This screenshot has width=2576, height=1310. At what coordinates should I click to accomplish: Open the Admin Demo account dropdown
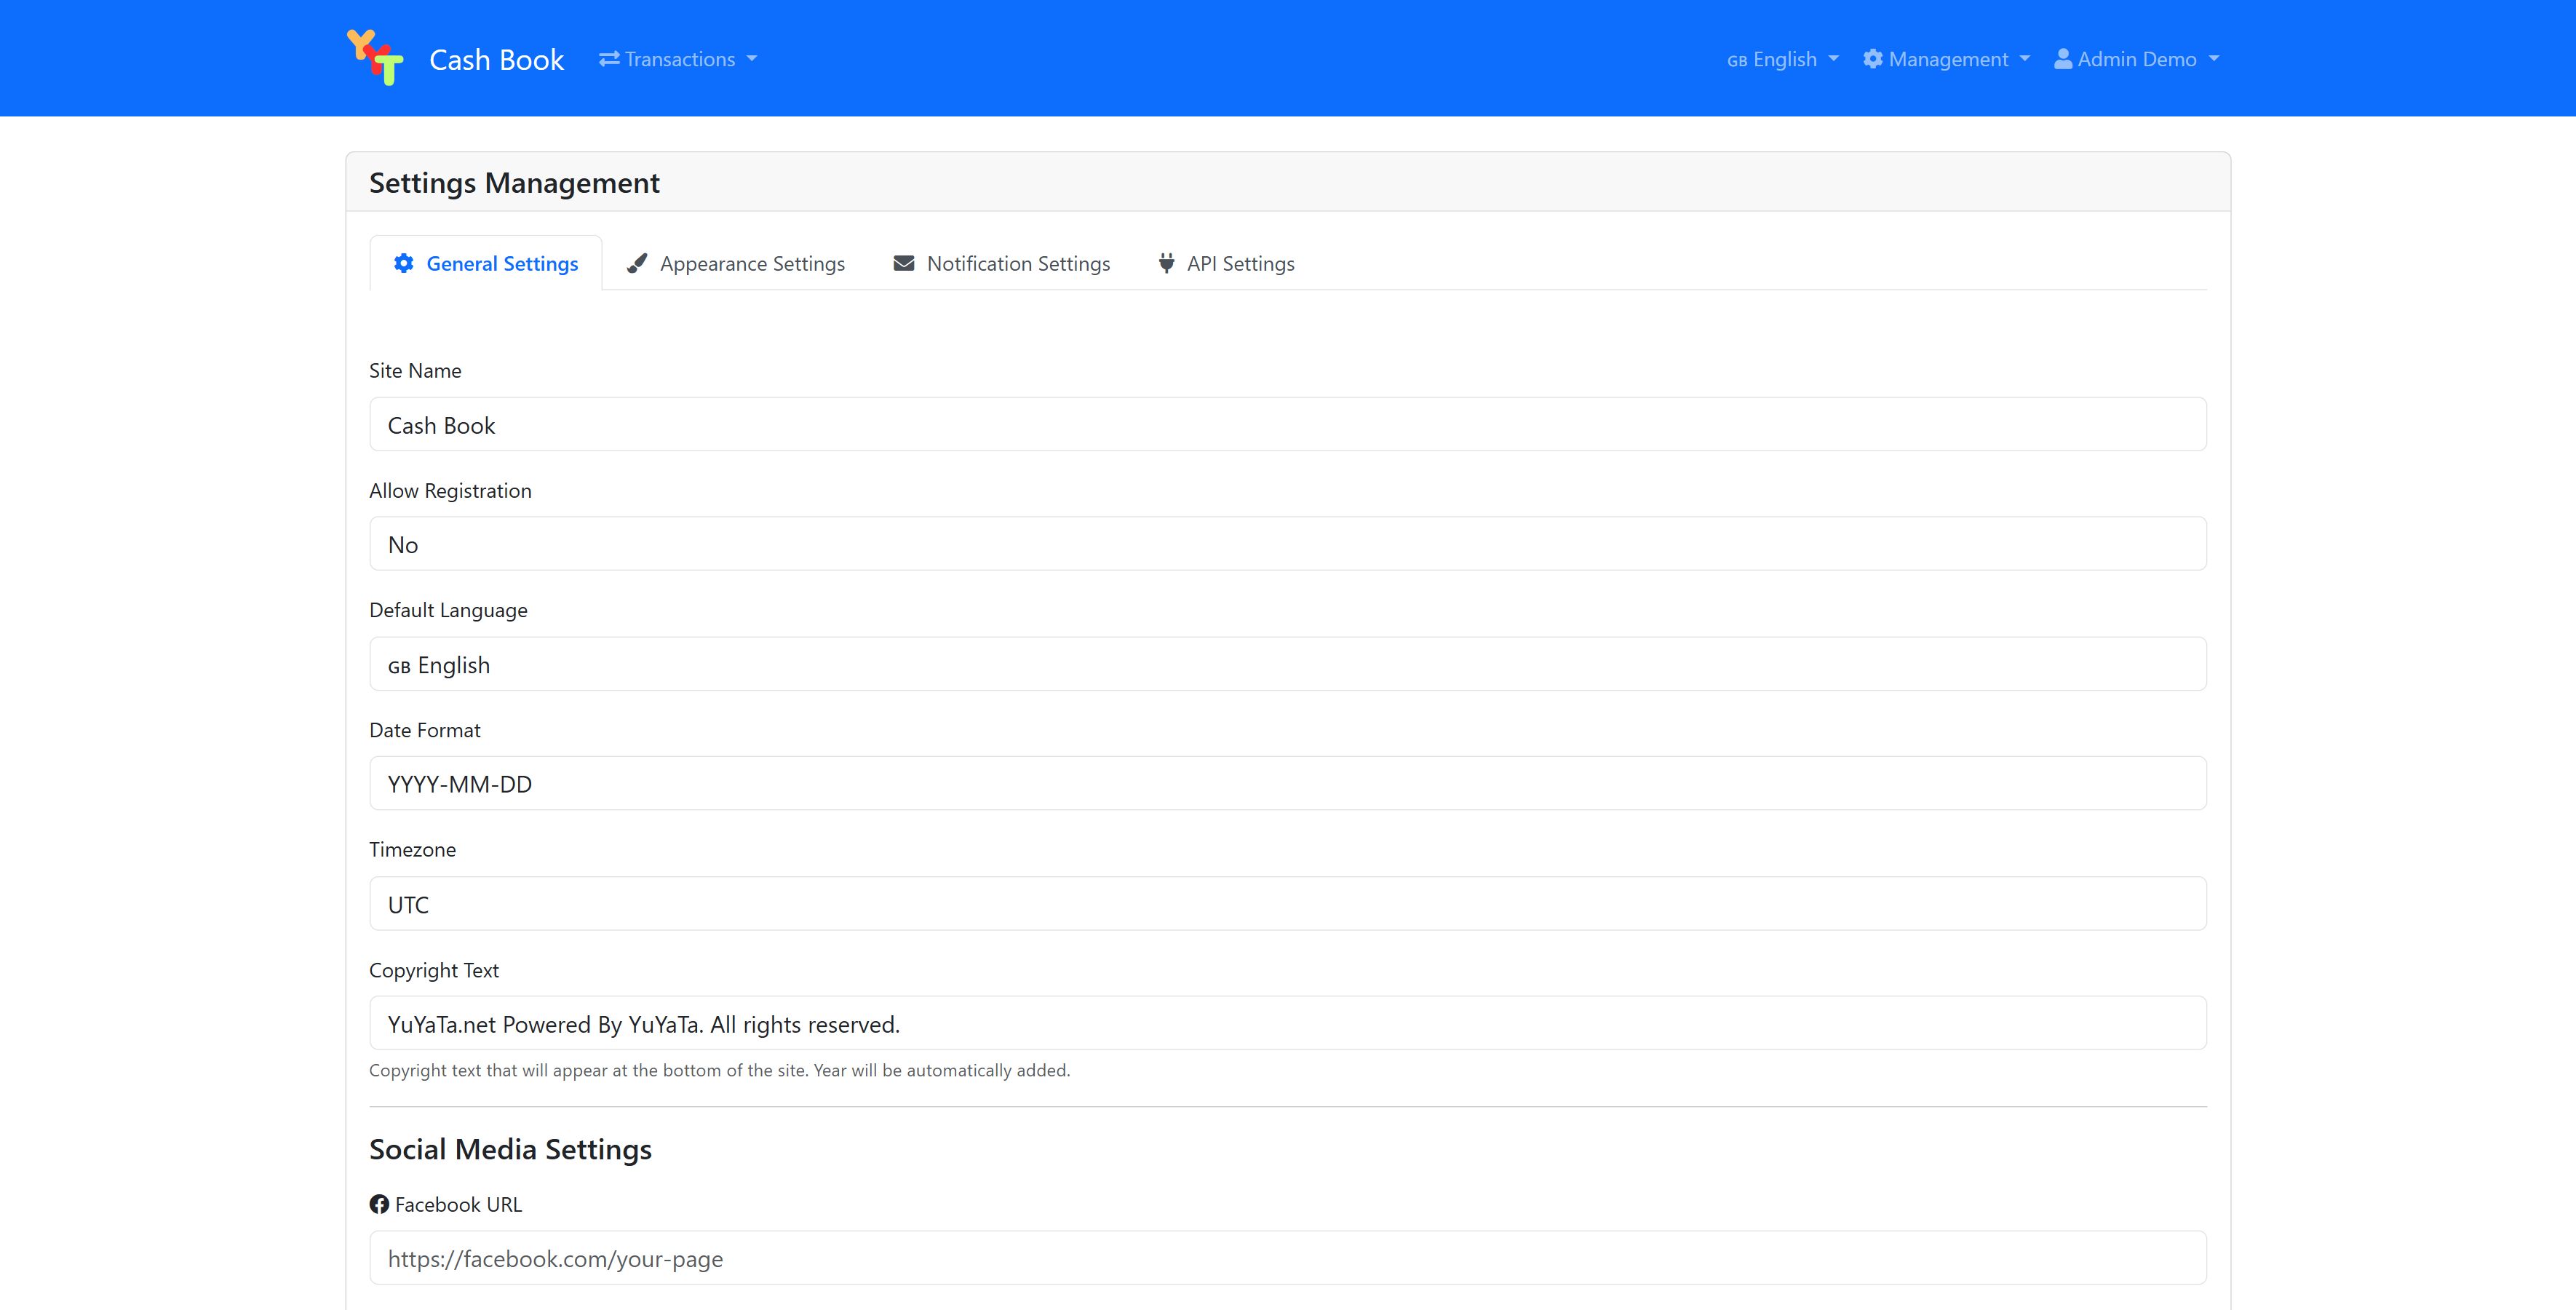(2138, 59)
